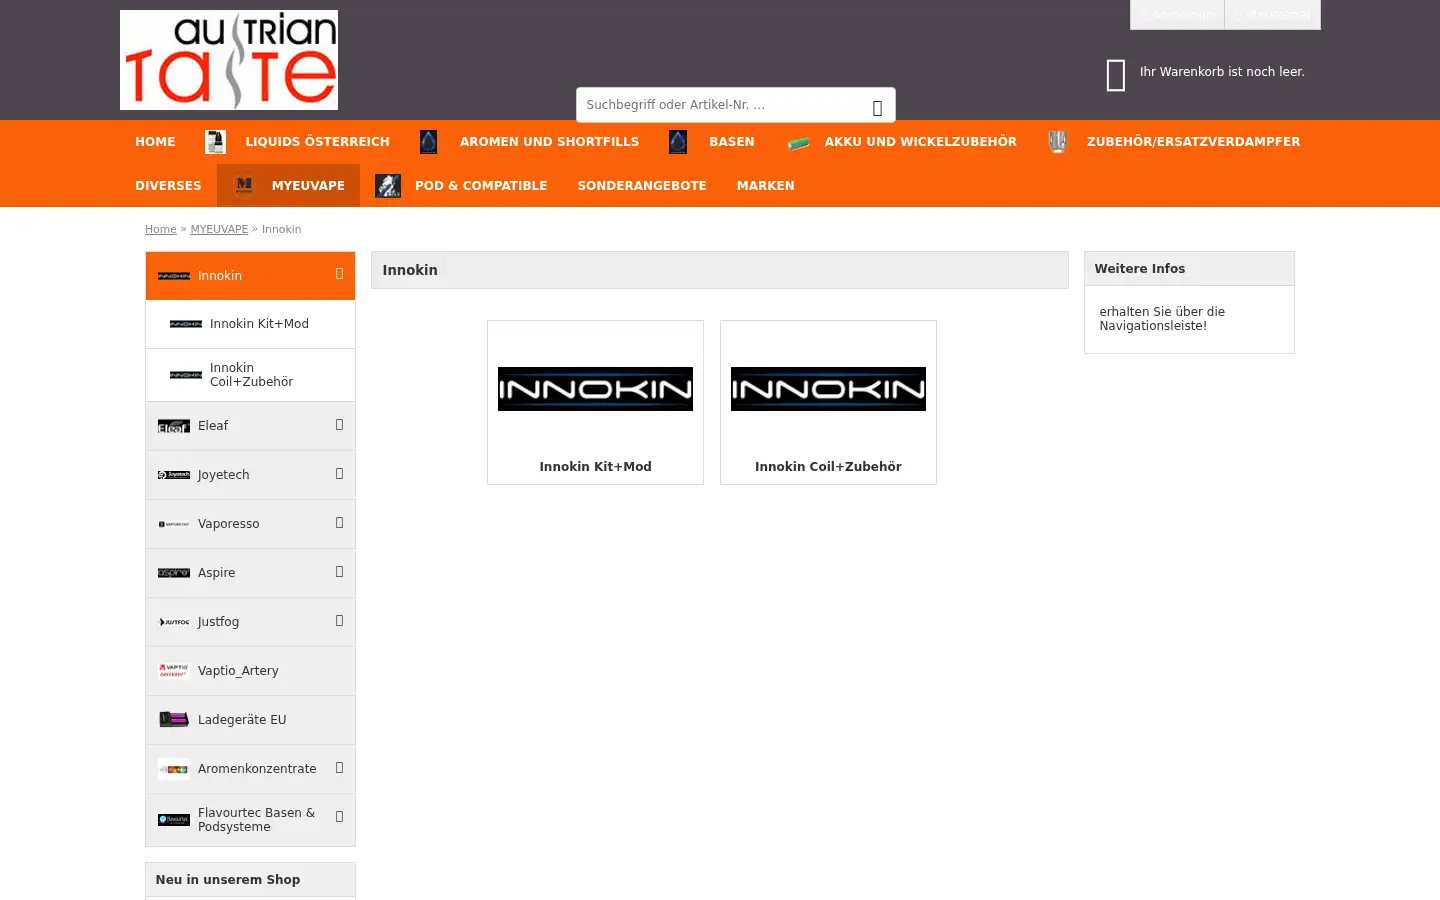Expand the Flavourtec Basen & Podsysteme category
Viewport: 1440px width, 900px height.
pos(339,817)
